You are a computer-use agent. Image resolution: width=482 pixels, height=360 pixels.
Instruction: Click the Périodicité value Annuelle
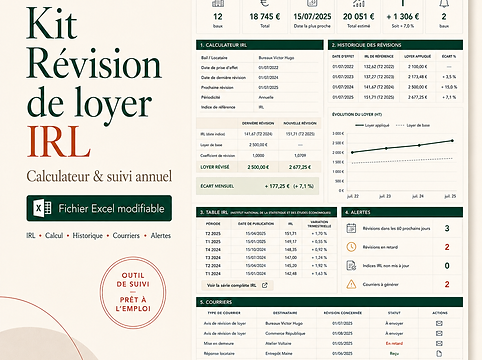tap(266, 97)
